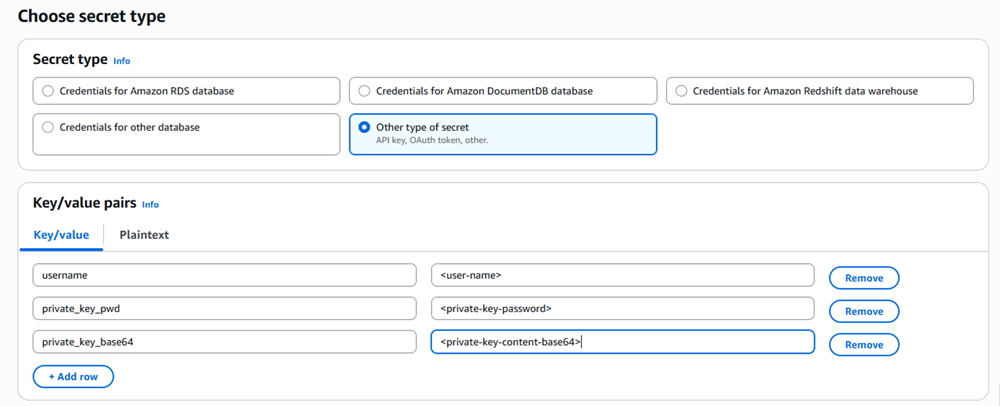
Task: Click the username key field
Action: pos(224,275)
